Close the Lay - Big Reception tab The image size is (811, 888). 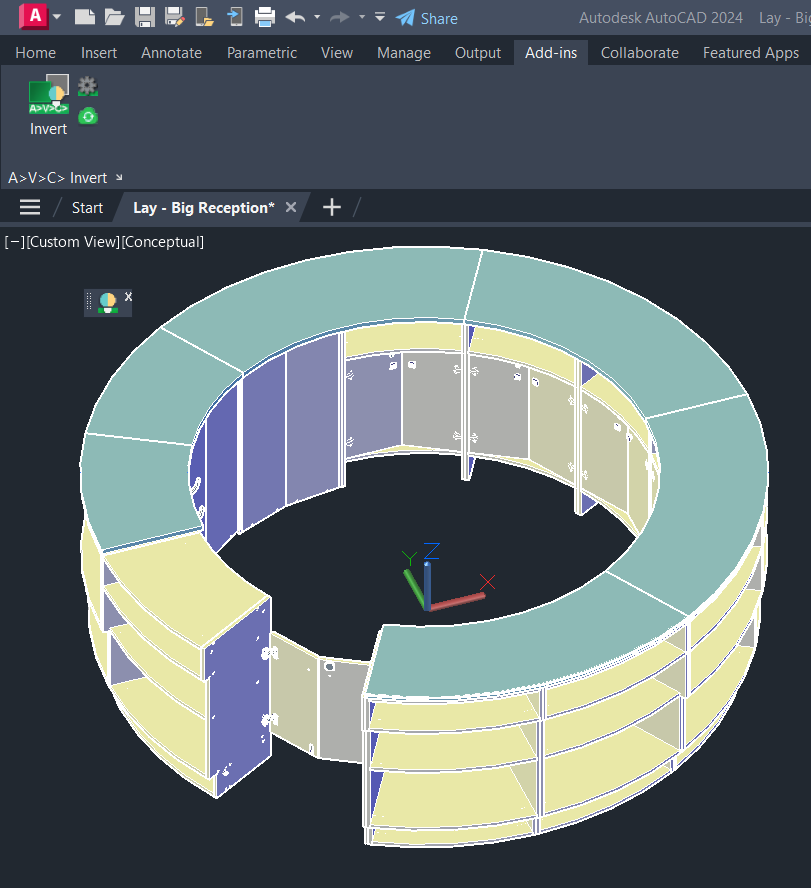tap(291, 207)
